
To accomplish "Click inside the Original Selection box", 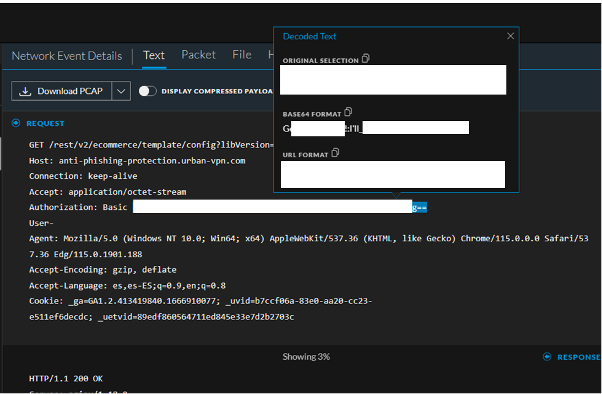I will coord(393,79).
